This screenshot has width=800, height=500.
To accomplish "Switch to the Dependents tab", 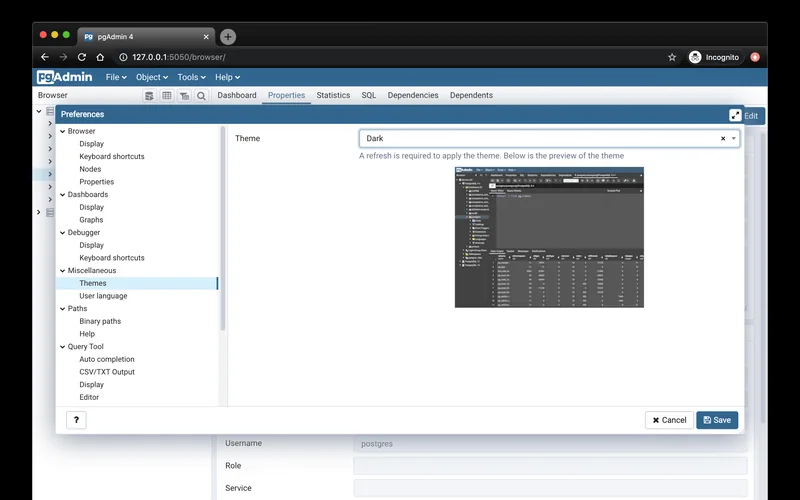I will 471,95.
